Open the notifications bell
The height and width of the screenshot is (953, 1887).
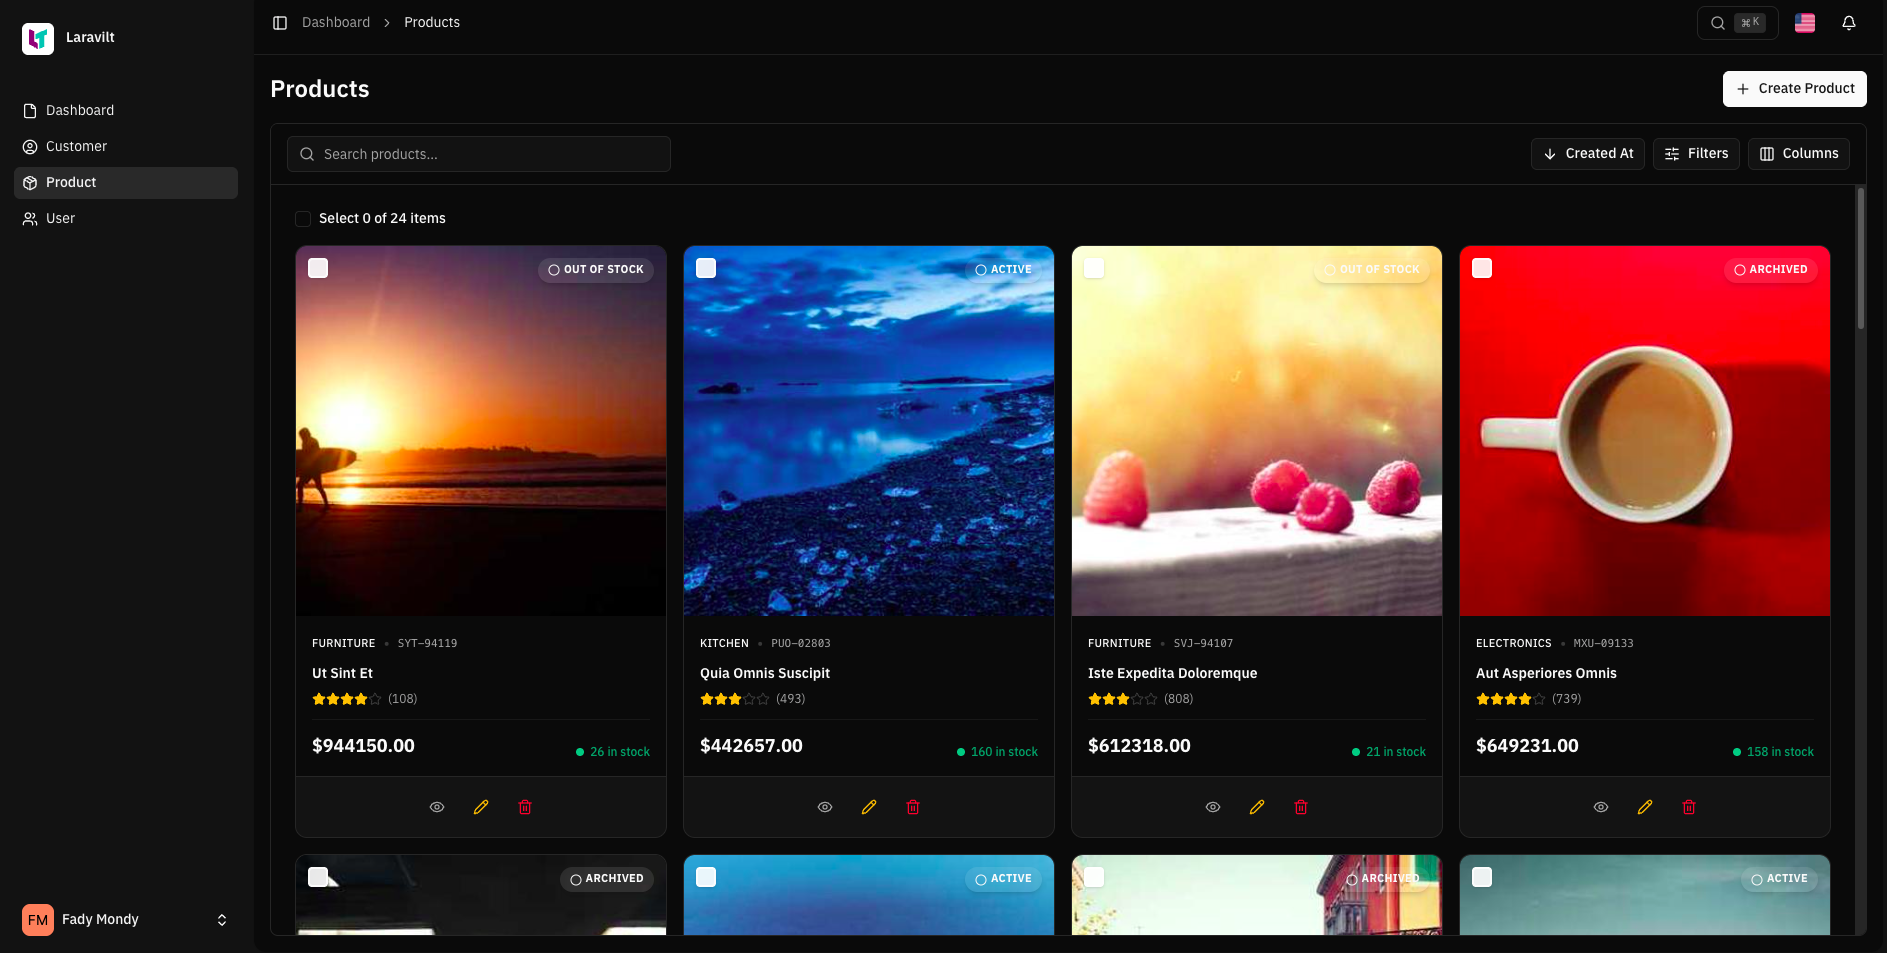1848,23
